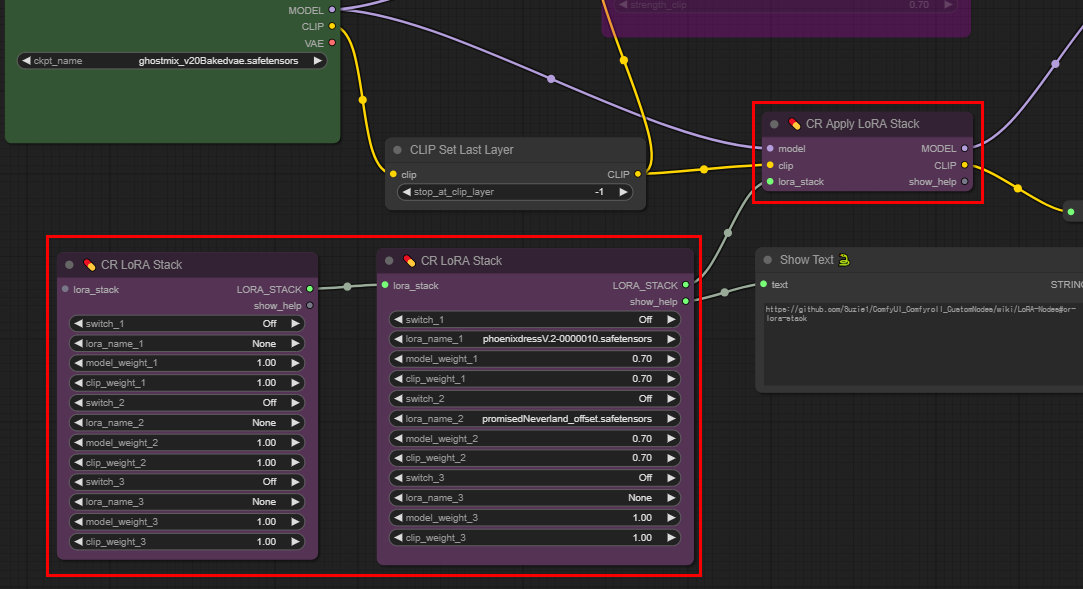Viewport: 1083px width, 589px height.
Task: Click reroute dot on link into Show Text
Action: click(725, 293)
